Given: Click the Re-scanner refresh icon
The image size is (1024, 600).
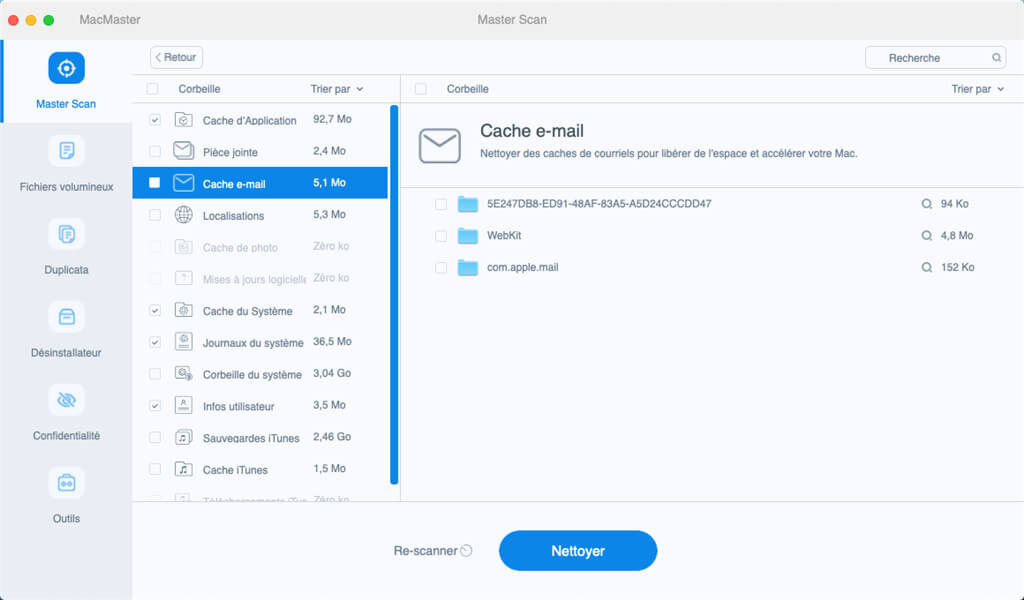Looking at the screenshot, I should coord(466,551).
